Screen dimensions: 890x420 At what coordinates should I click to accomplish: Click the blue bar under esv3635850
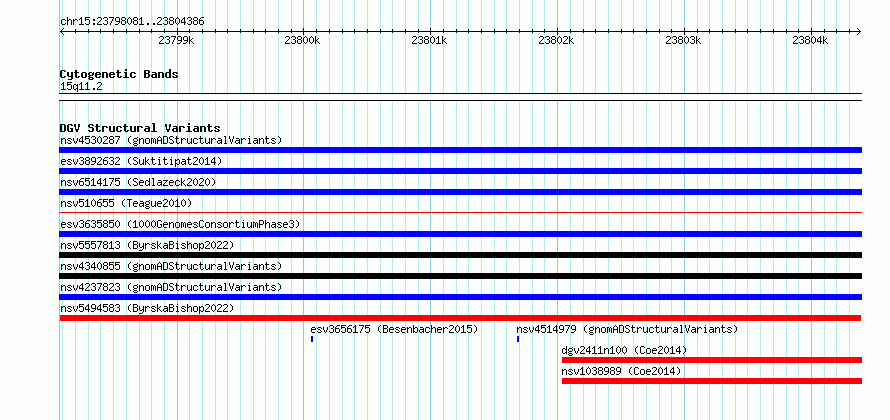tap(461, 234)
